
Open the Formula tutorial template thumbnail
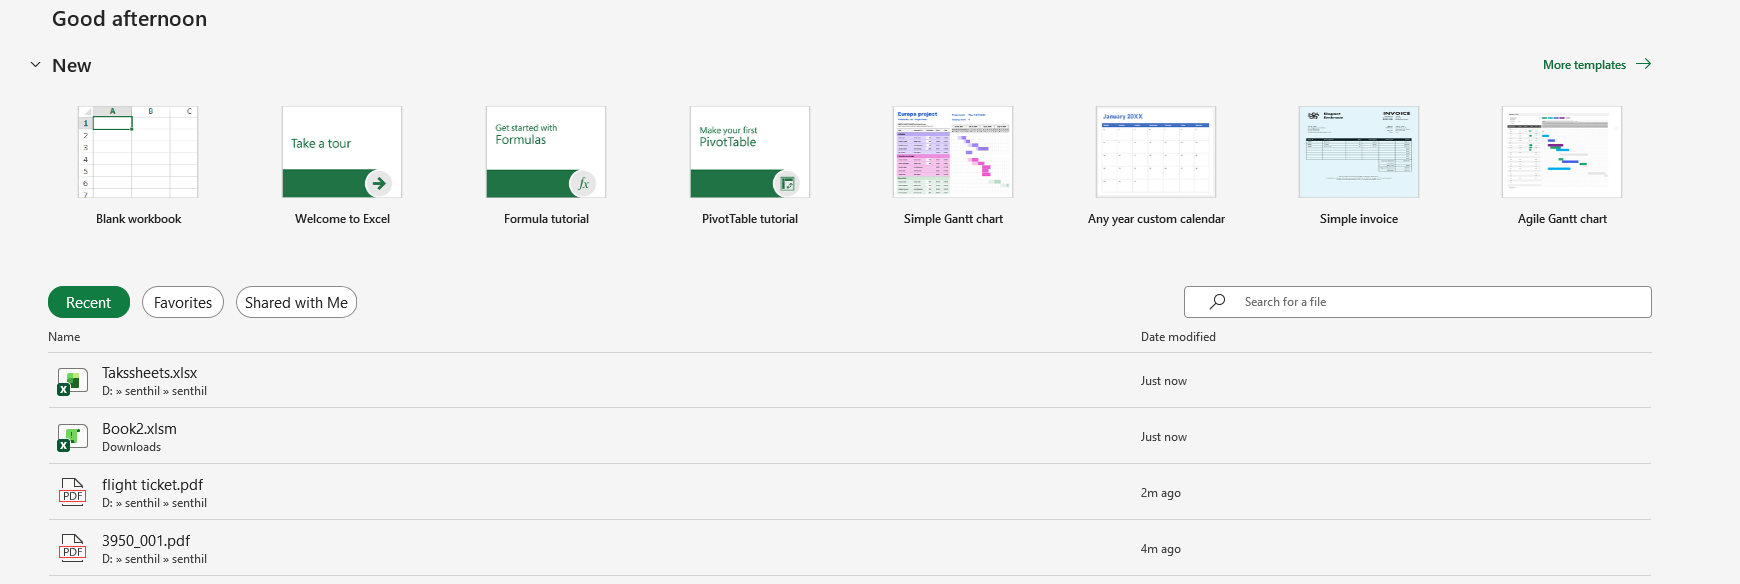click(546, 152)
